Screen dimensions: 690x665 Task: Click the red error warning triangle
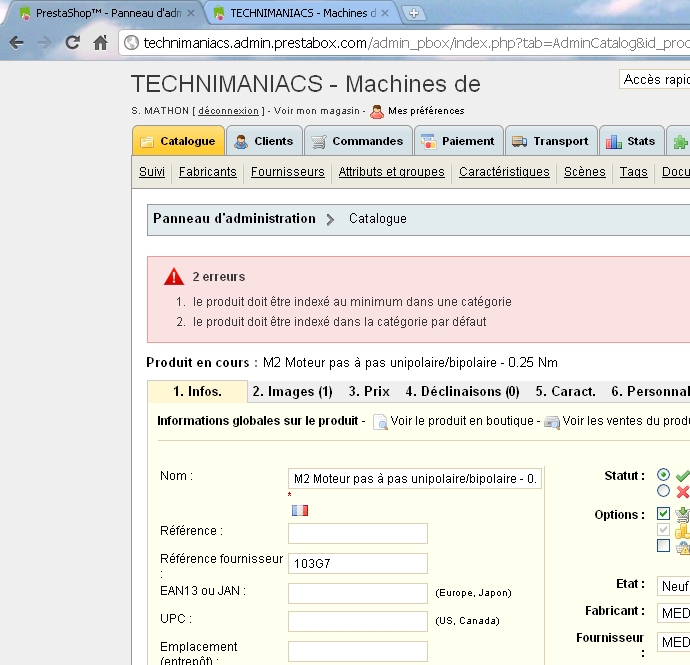[x=174, y=277]
